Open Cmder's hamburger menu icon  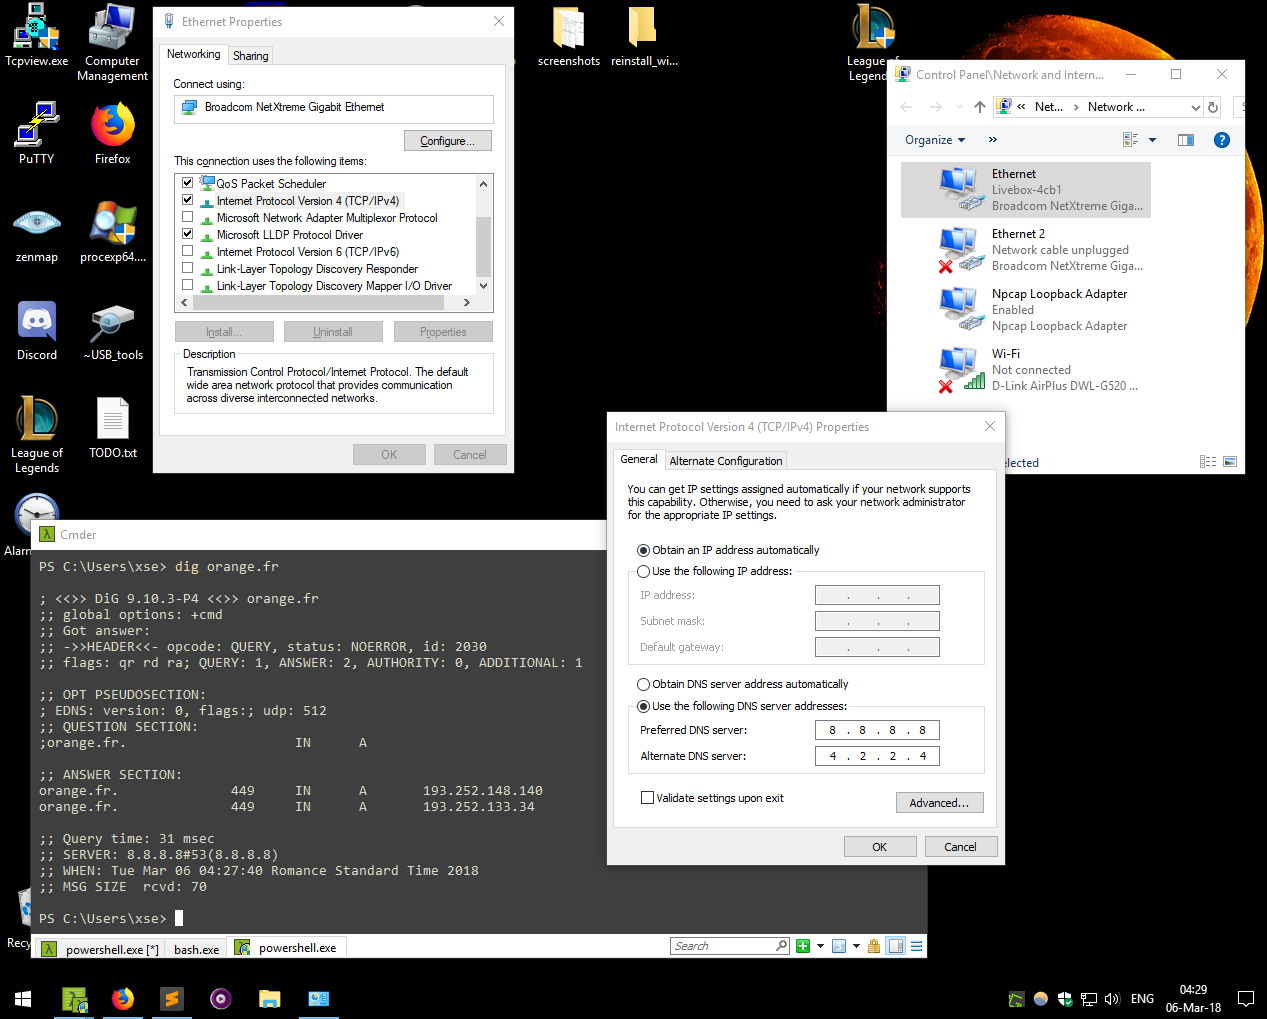point(916,945)
